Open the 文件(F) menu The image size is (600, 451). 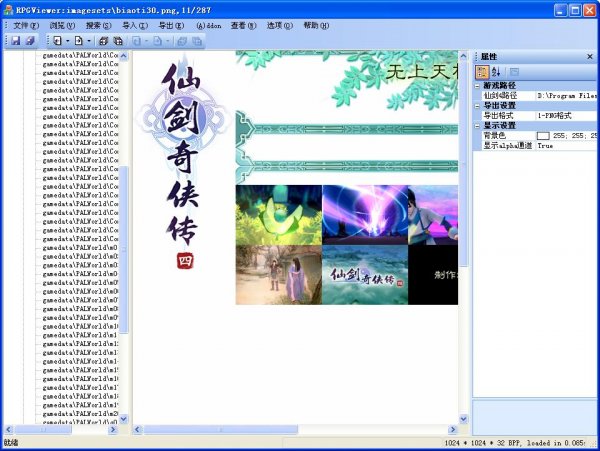click(x=26, y=26)
